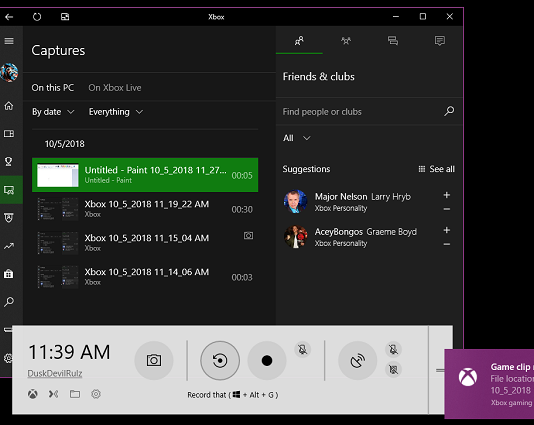Select the On this PC tab
Image resolution: width=534 pixels, height=425 pixels.
pyautogui.click(x=53, y=88)
